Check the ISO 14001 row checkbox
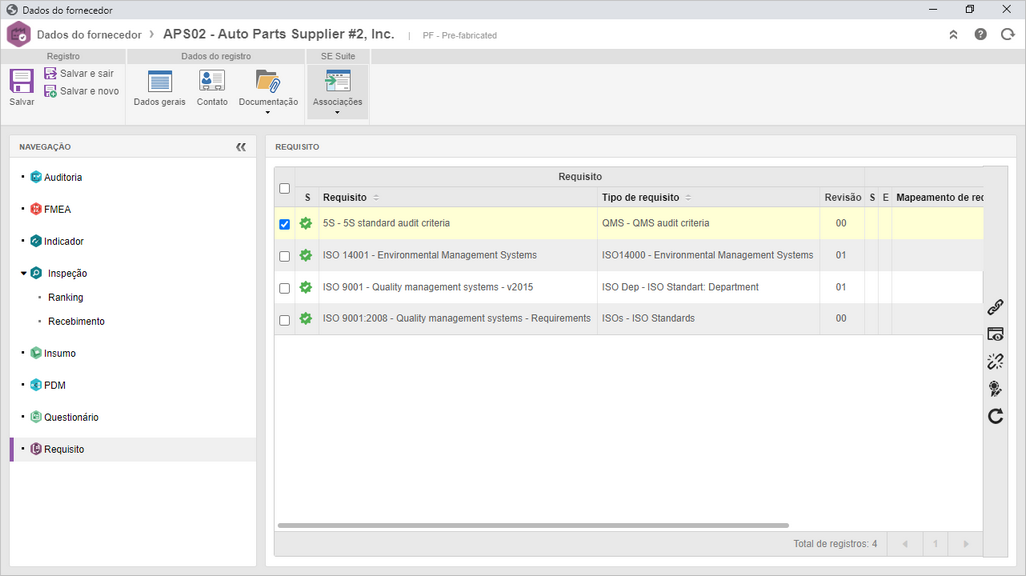The height and width of the screenshot is (576, 1026). [x=285, y=256]
